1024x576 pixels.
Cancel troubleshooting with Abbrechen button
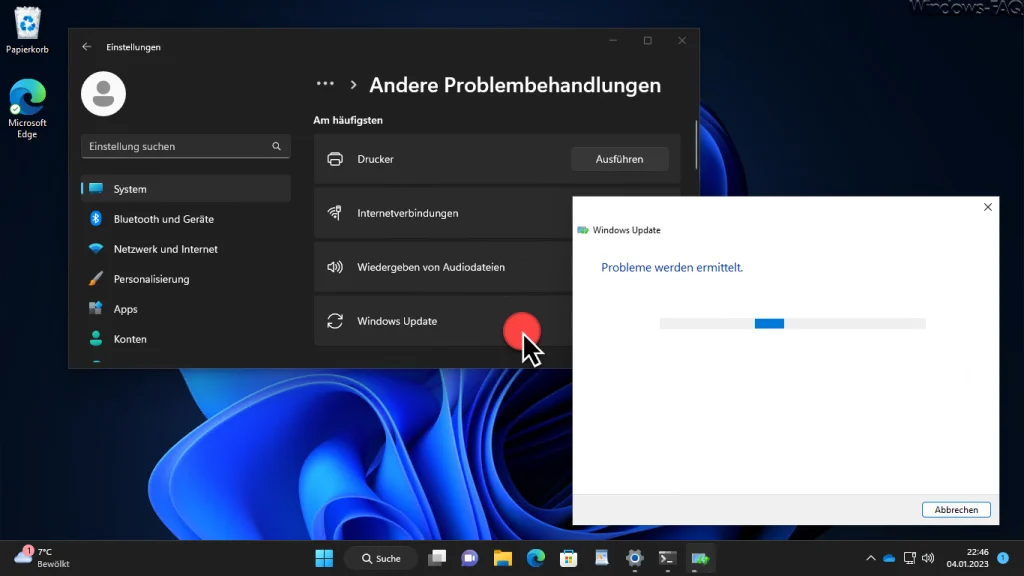click(956, 509)
